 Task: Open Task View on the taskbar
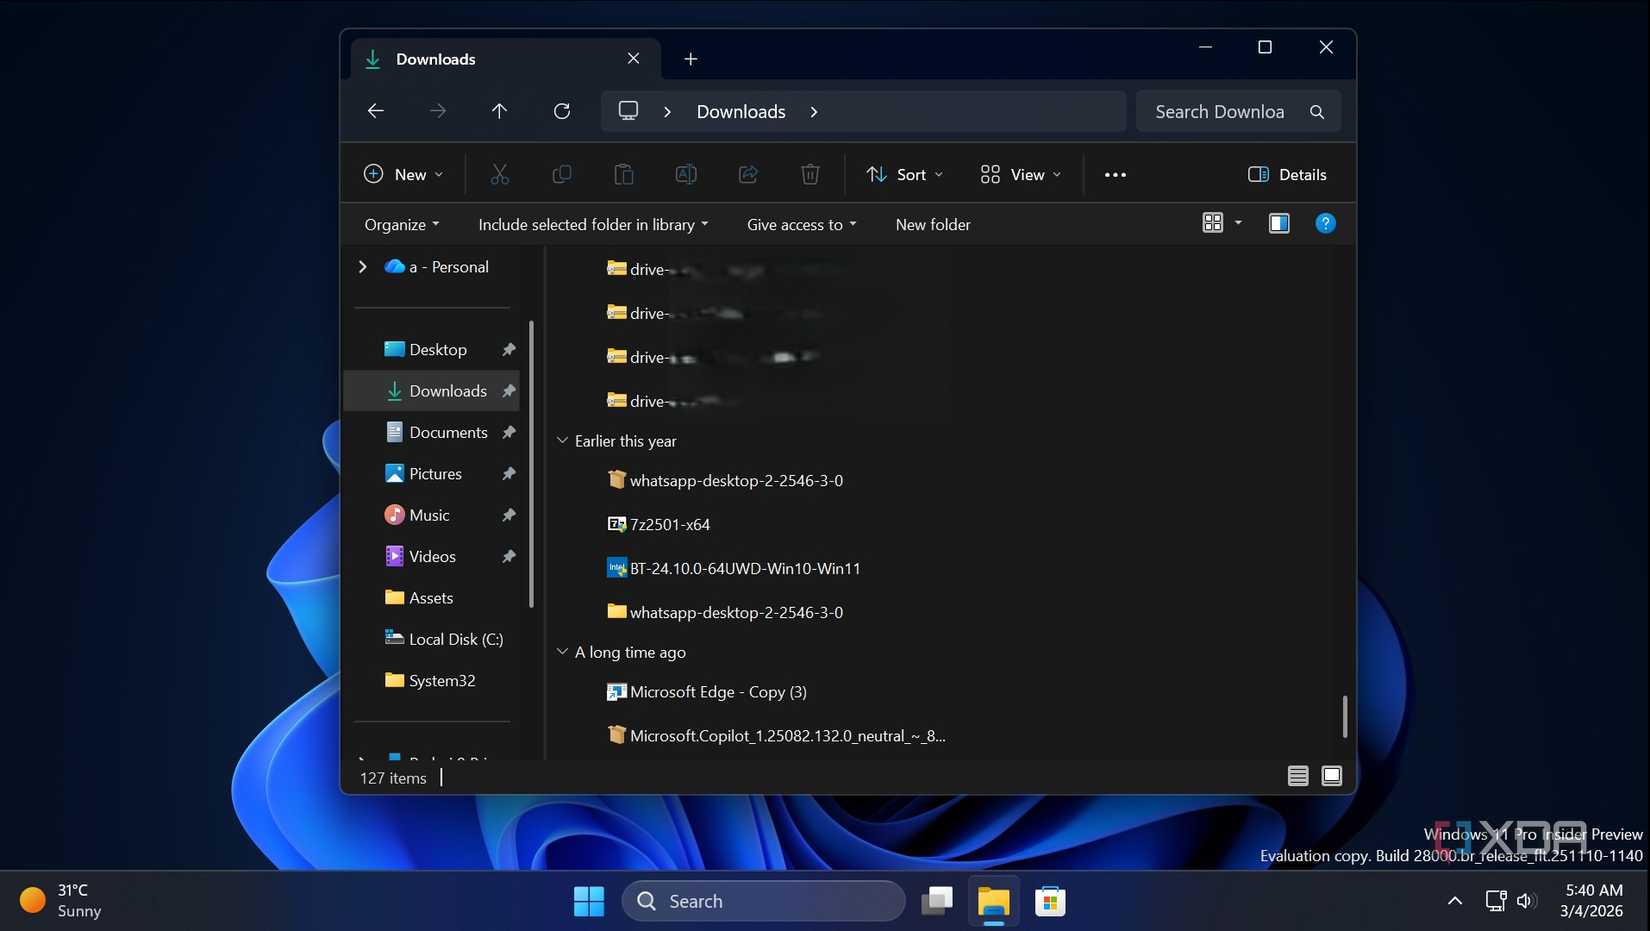tap(937, 901)
